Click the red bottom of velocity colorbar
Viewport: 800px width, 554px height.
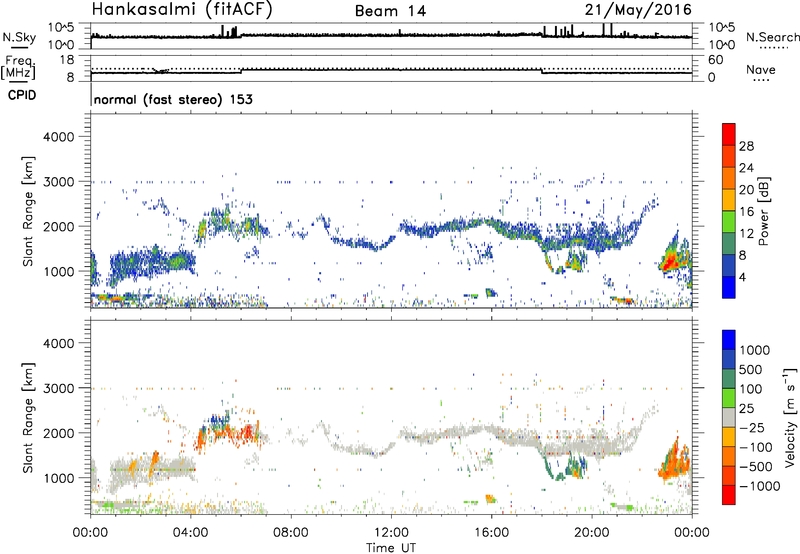tap(729, 495)
